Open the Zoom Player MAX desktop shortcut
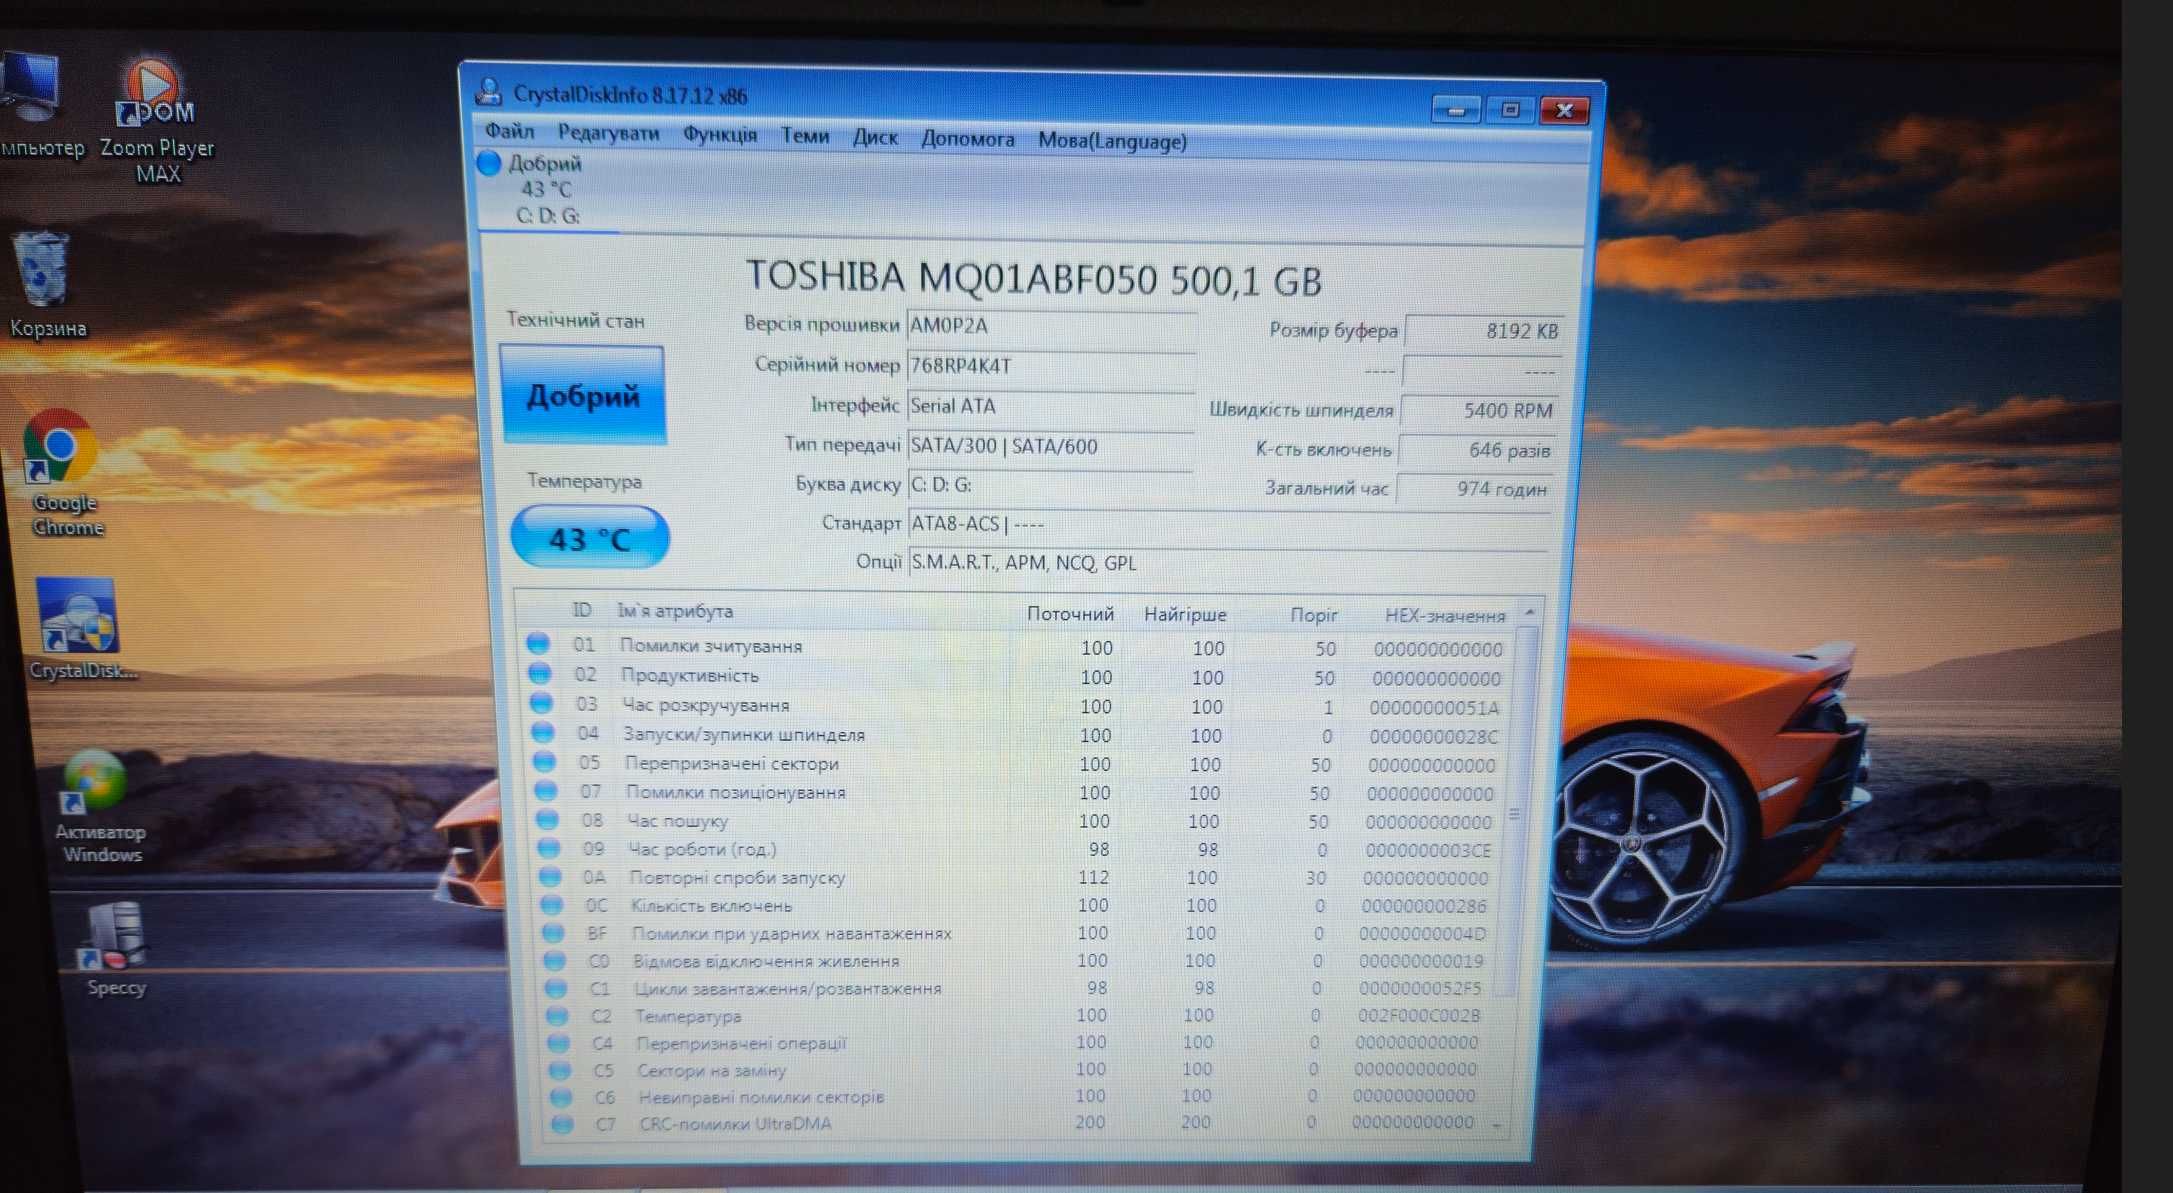The height and width of the screenshot is (1193, 2173). tap(156, 120)
